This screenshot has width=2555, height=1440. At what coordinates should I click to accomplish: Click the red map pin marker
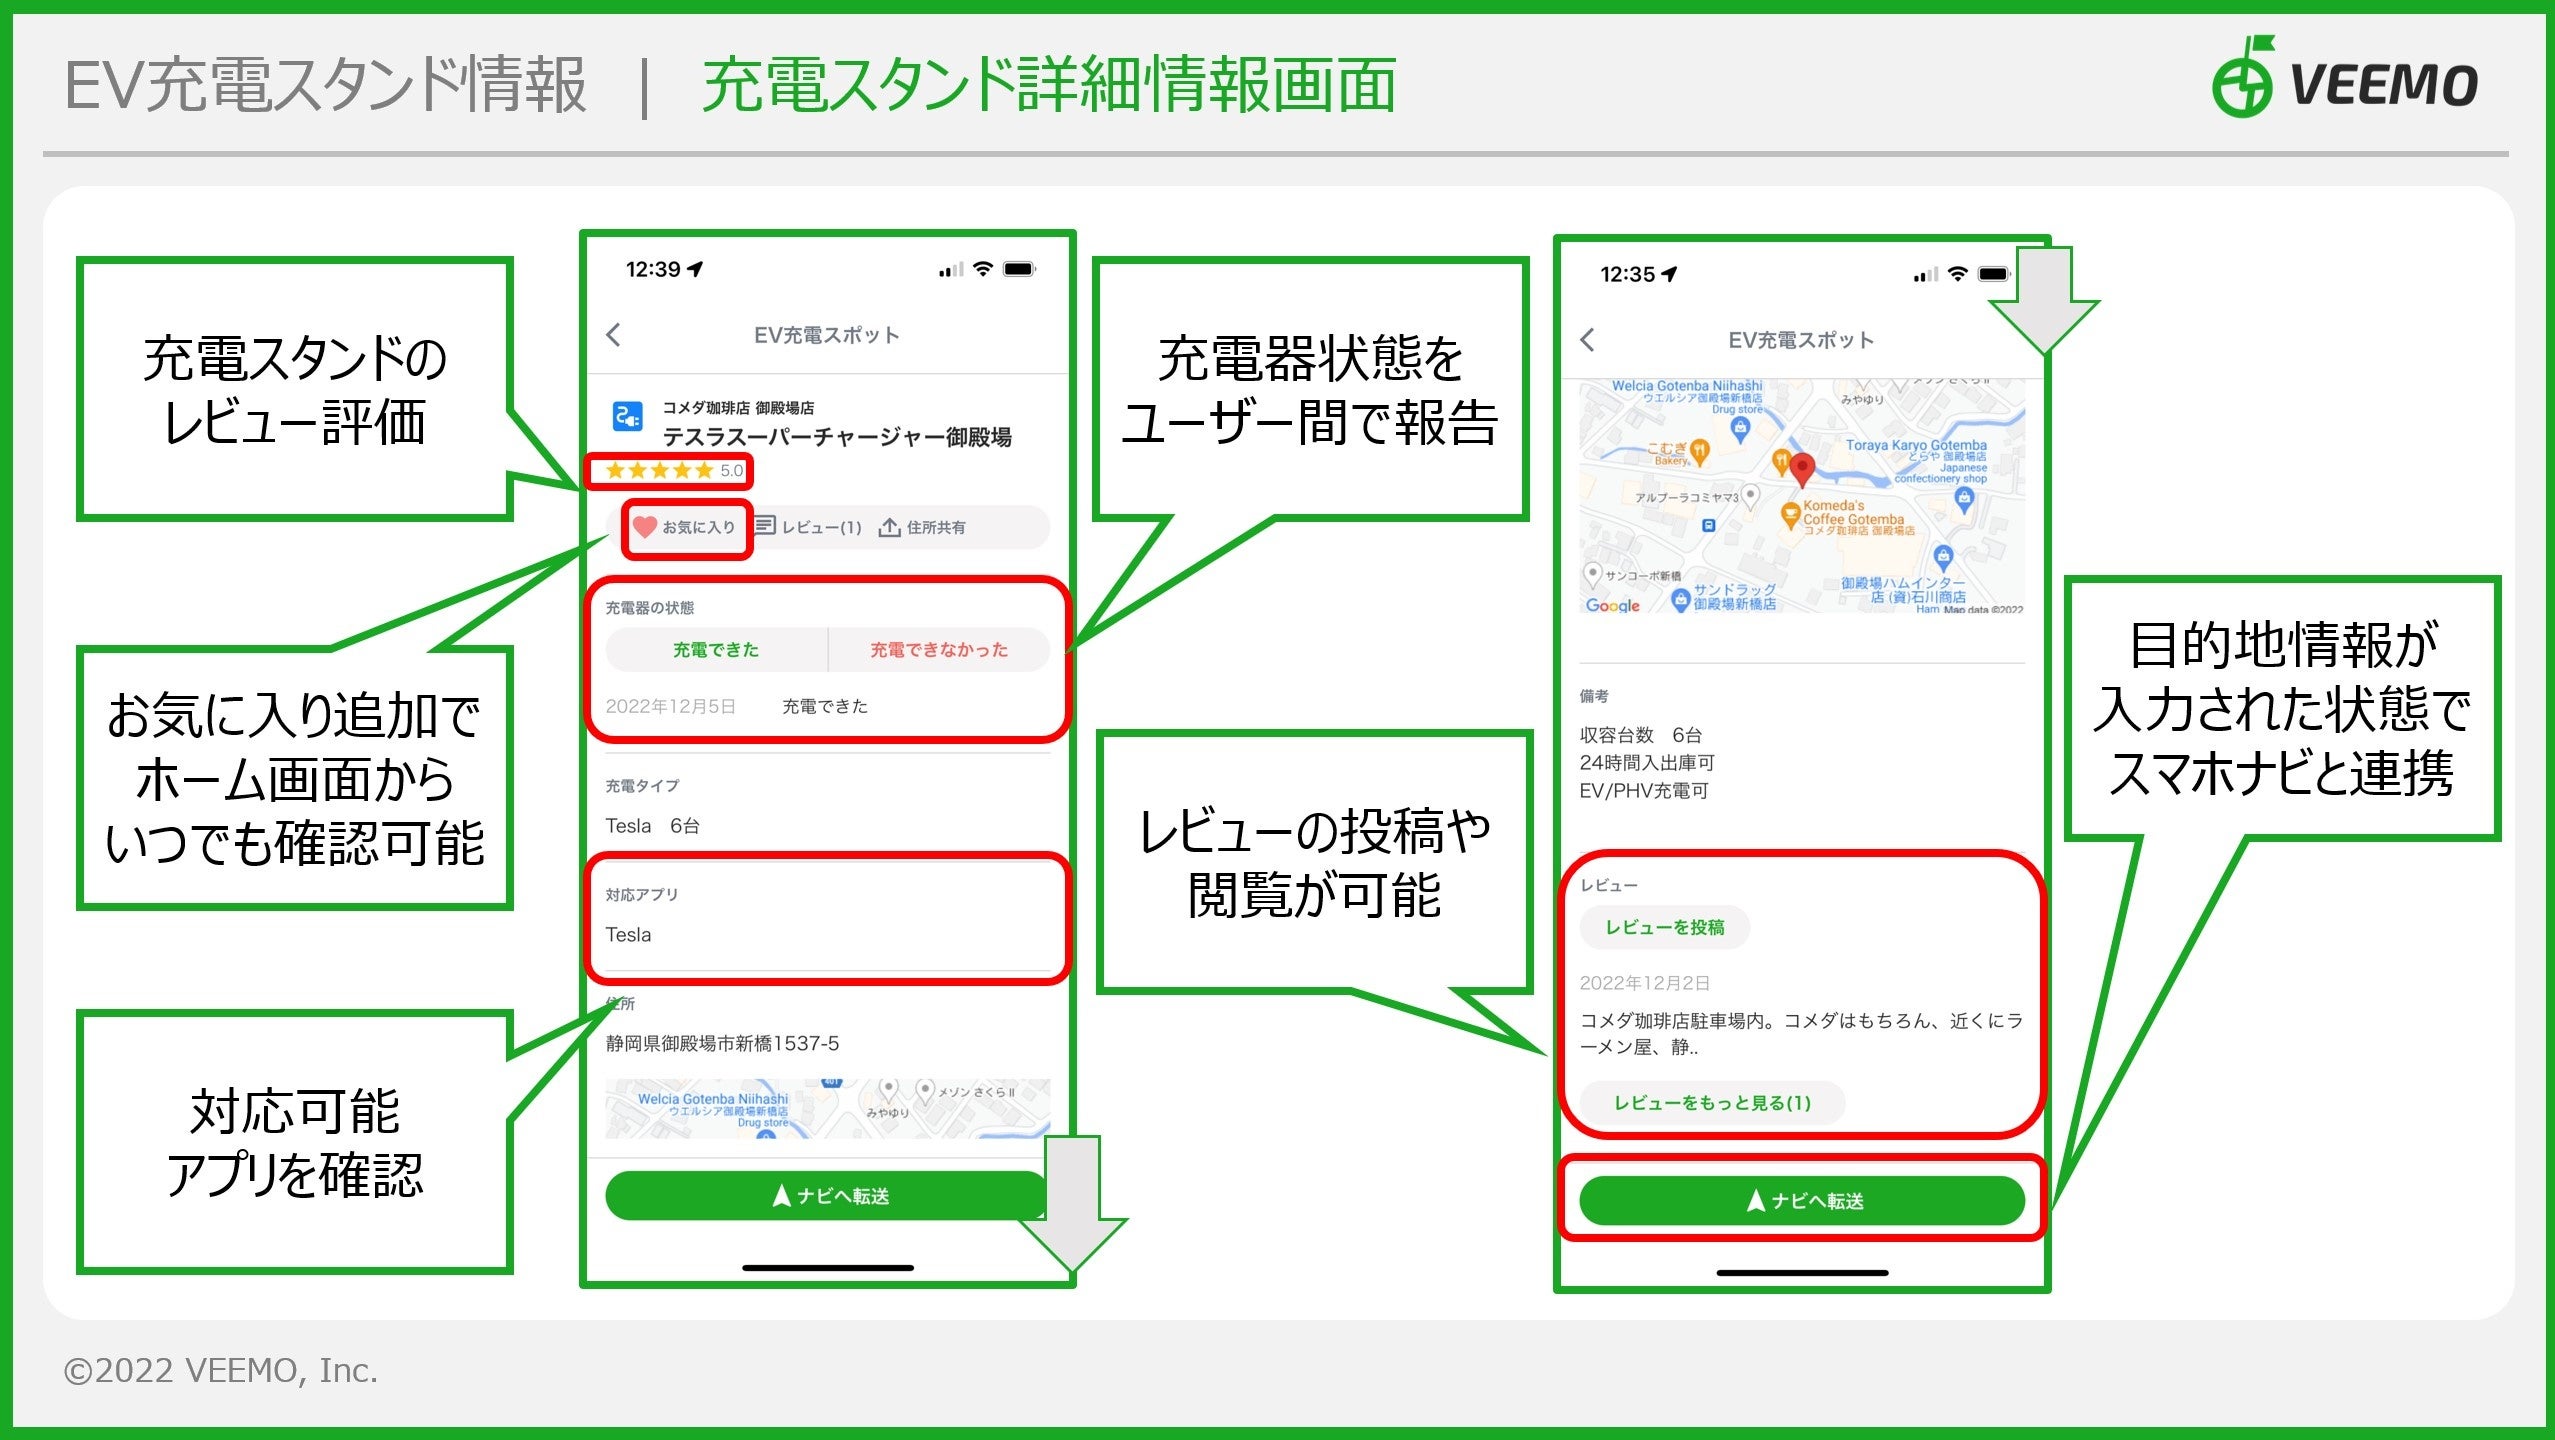[x=1802, y=468]
